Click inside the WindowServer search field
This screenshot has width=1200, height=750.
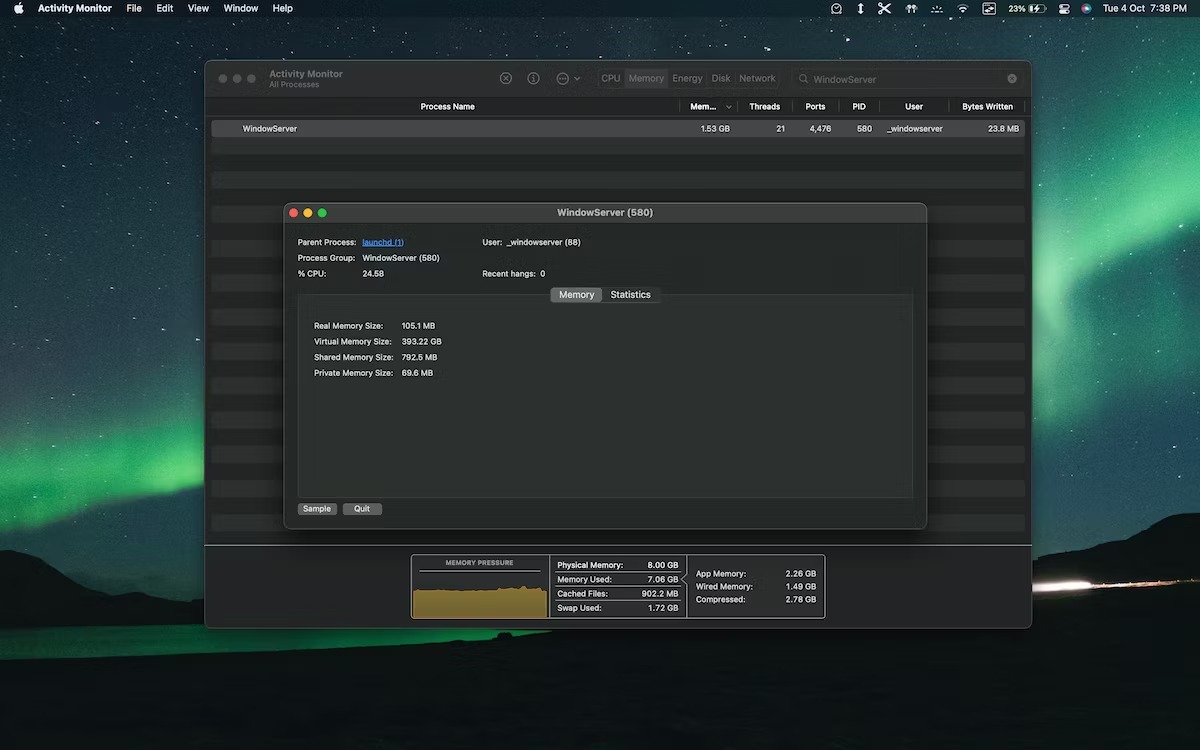[906, 79]
